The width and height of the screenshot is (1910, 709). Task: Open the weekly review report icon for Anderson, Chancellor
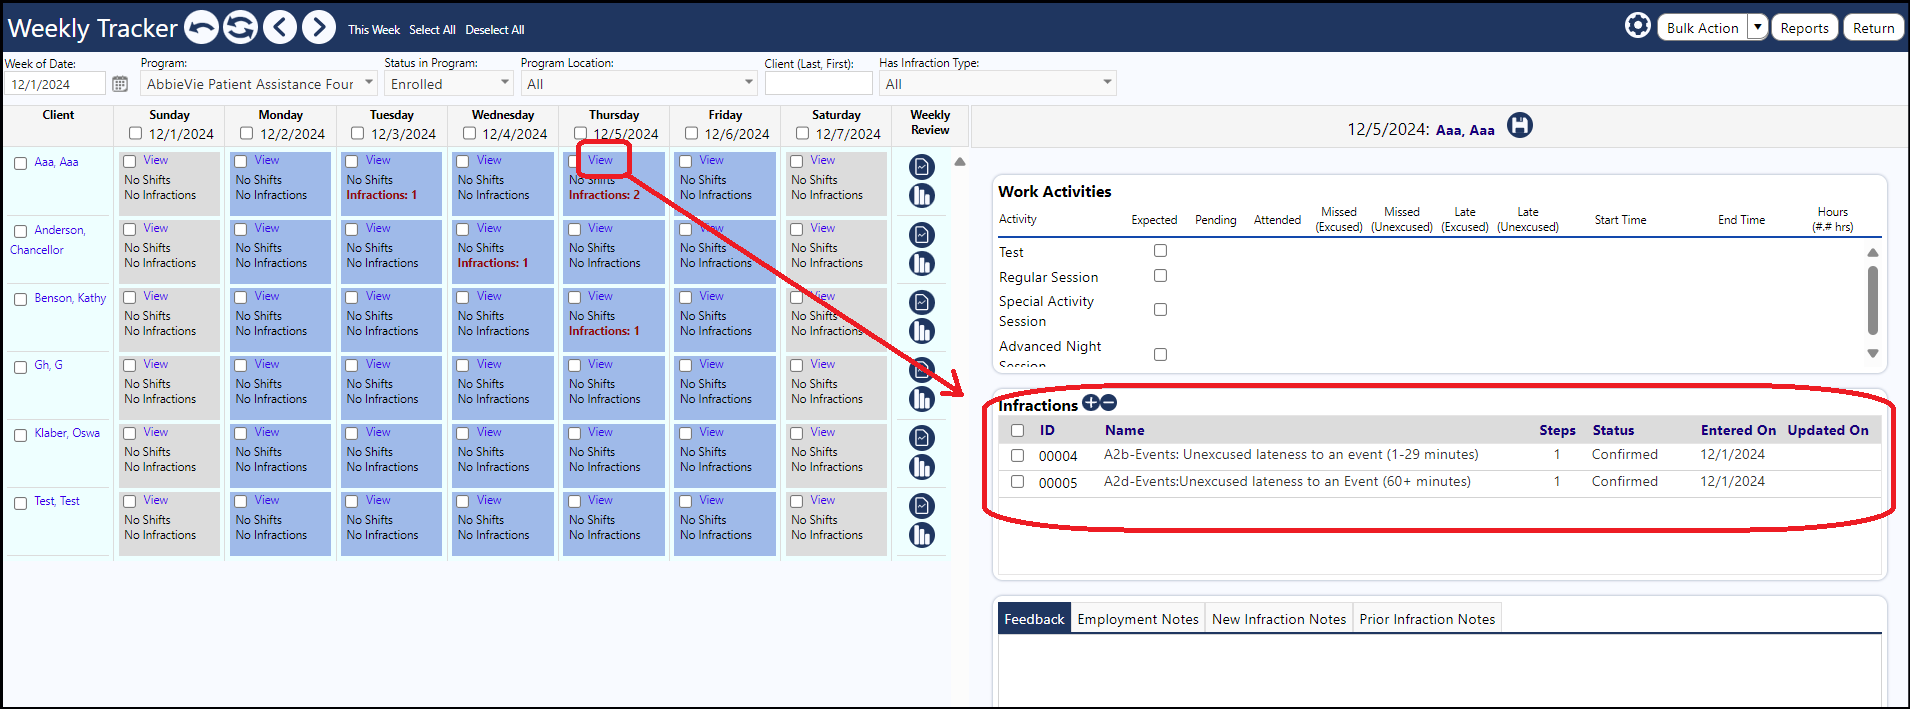pyautogui.click(x=922, y=235)
